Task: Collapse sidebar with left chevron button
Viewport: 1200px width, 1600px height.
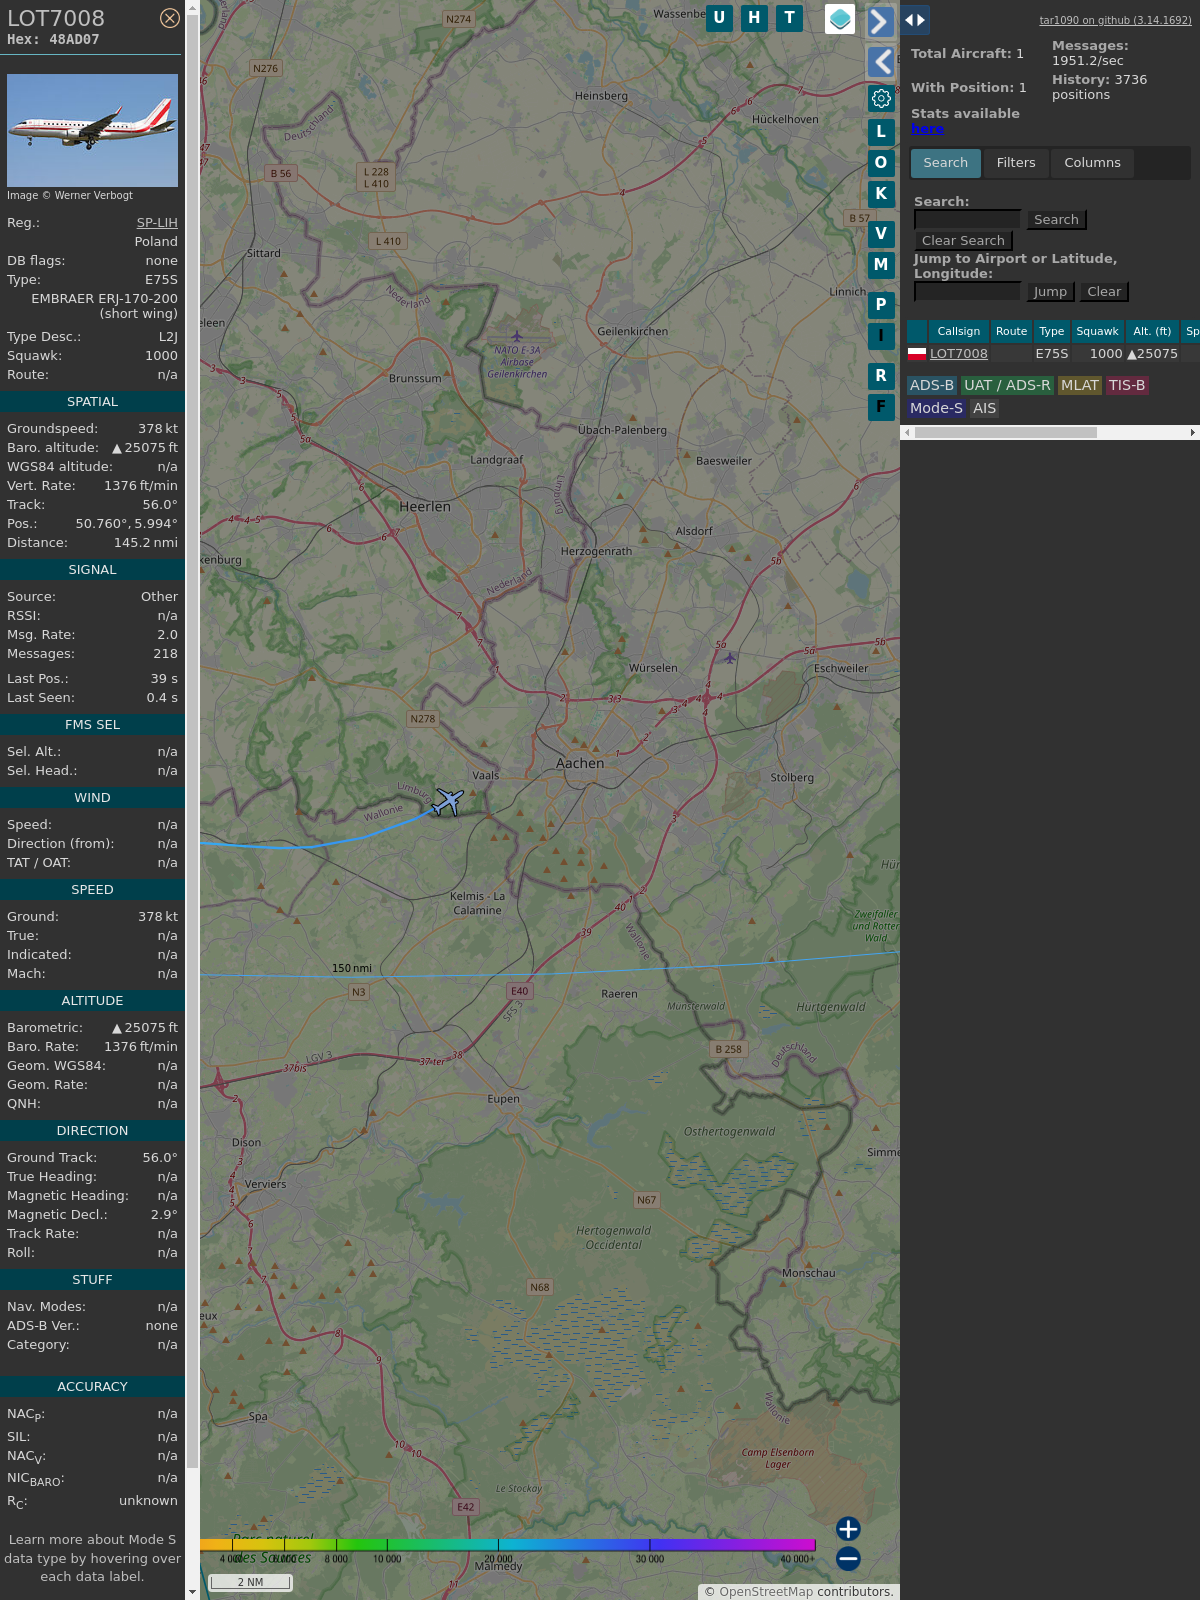Action: pyautogui.click(x=880, y=62)
